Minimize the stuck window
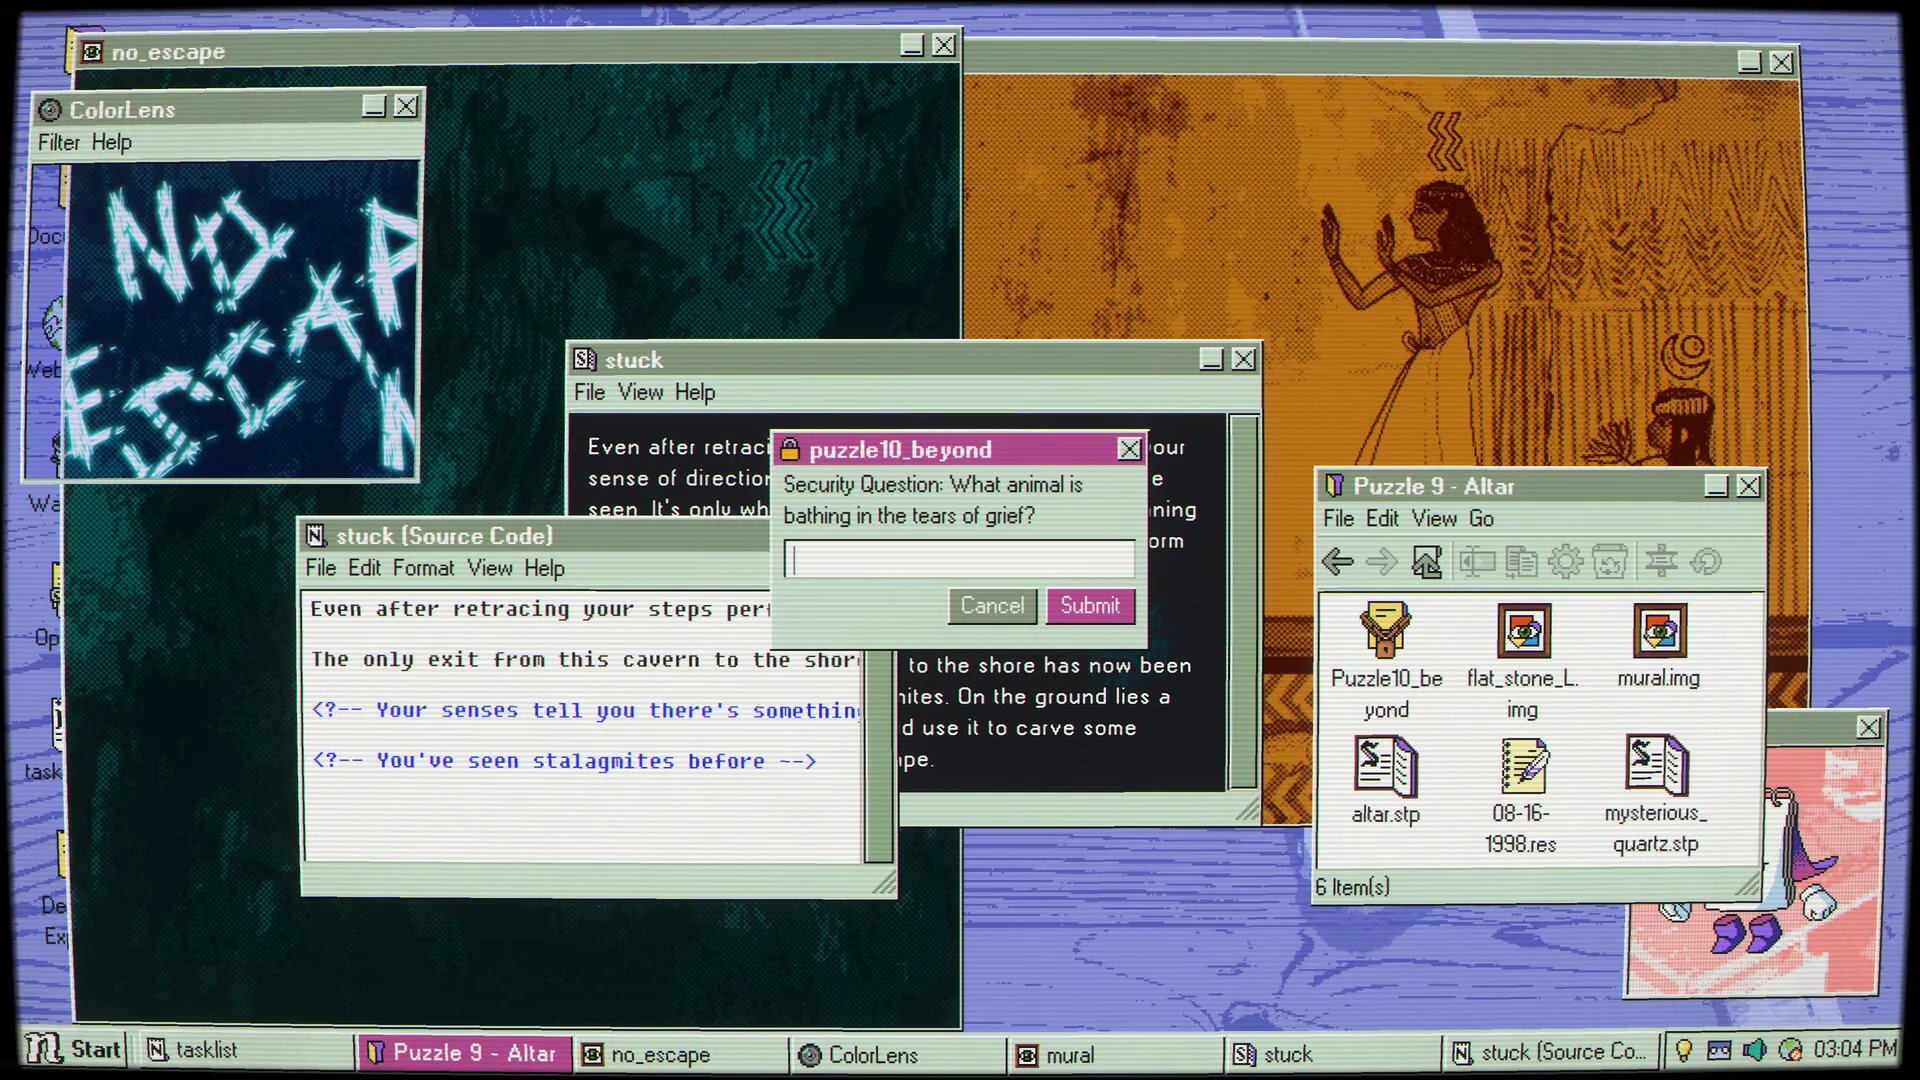 pos(1211,359)
